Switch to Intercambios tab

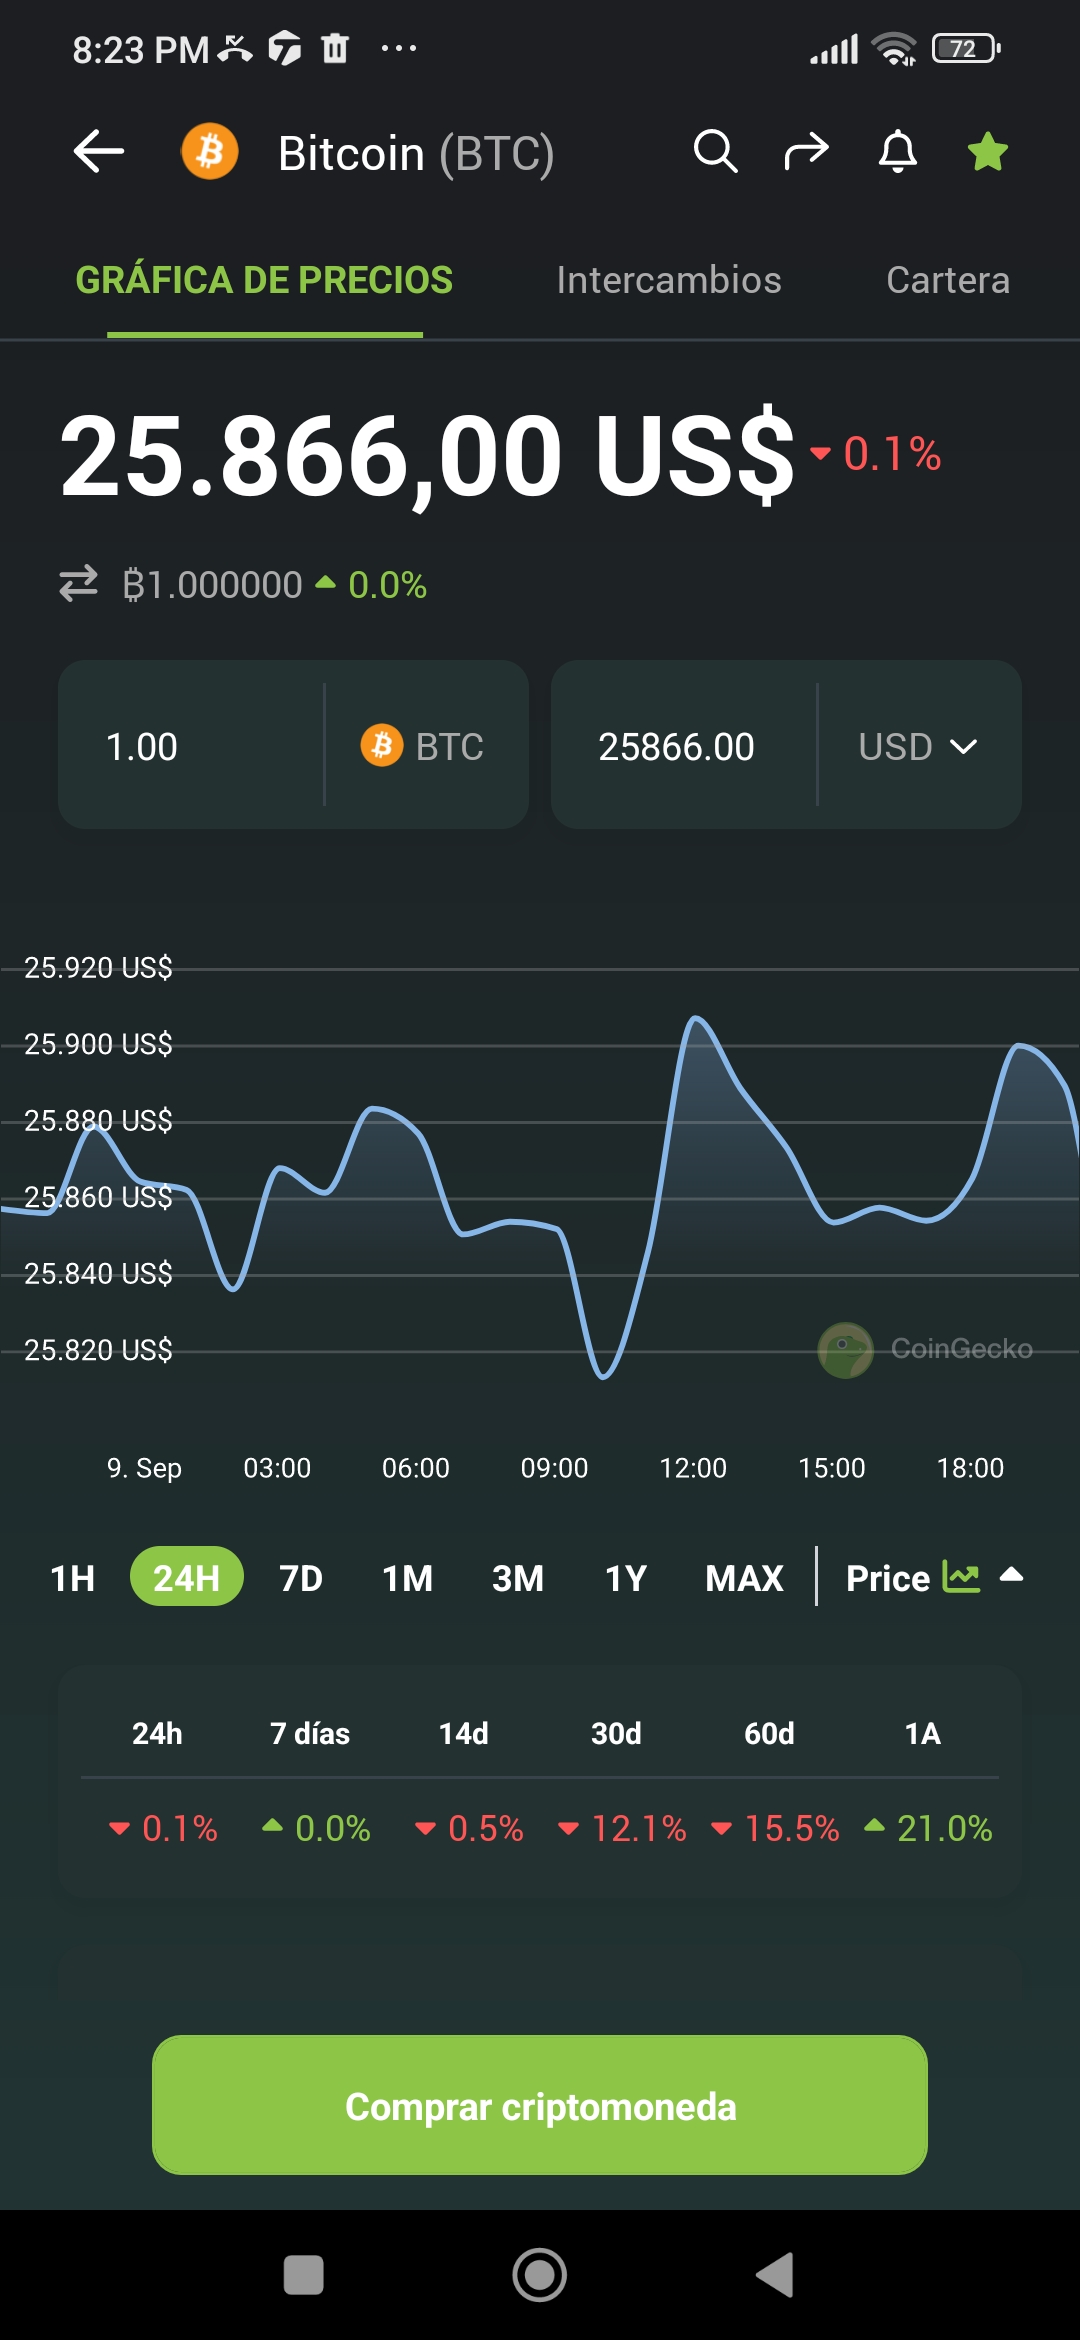pyautogui.click(x=669, y=280)
